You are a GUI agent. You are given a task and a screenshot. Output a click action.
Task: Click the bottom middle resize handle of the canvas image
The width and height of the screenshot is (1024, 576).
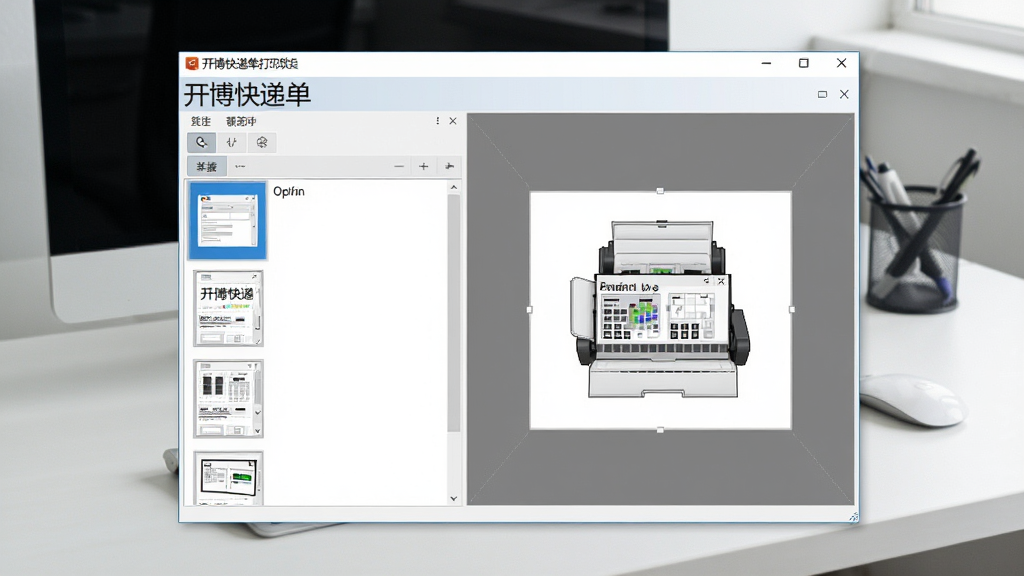(x=660, y=430)
